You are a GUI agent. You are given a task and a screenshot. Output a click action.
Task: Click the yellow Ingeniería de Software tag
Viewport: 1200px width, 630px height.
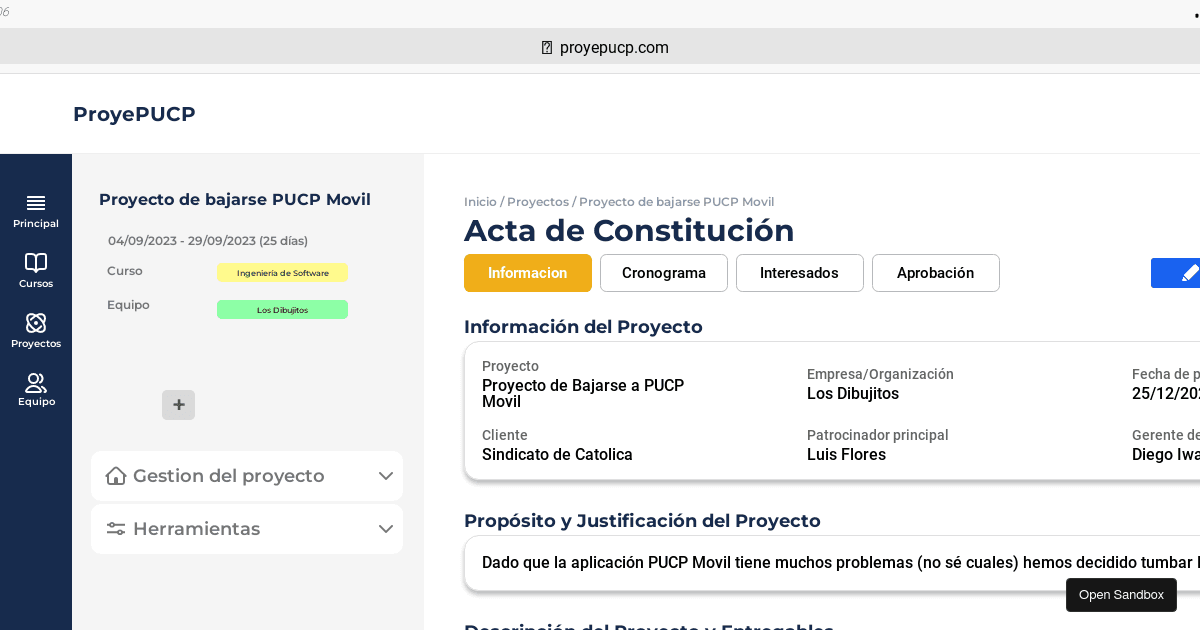[282, 273]
